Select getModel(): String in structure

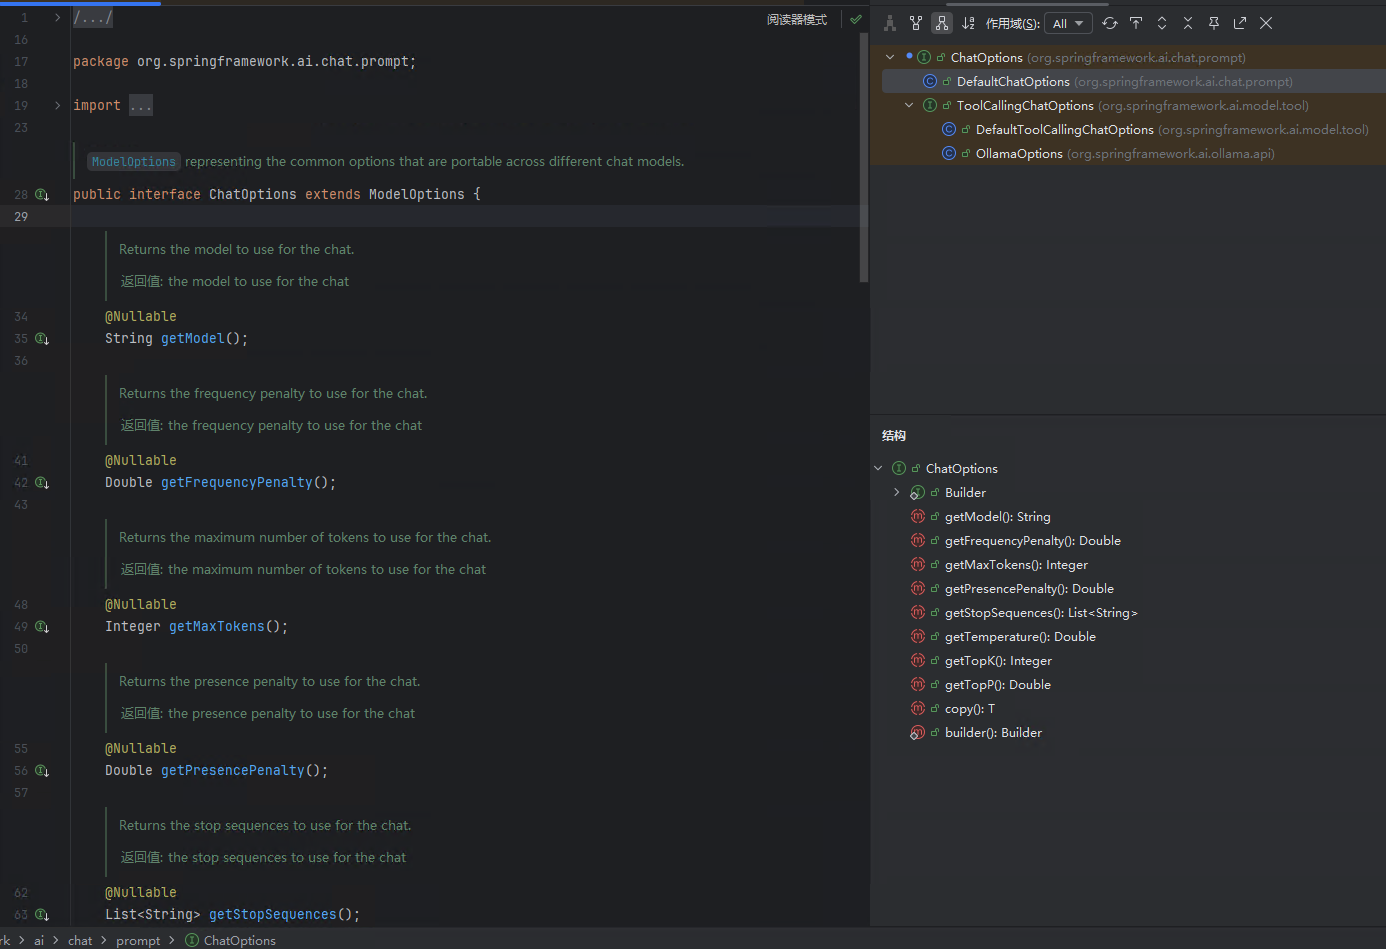pyautogui.click(x=997, y=516)
